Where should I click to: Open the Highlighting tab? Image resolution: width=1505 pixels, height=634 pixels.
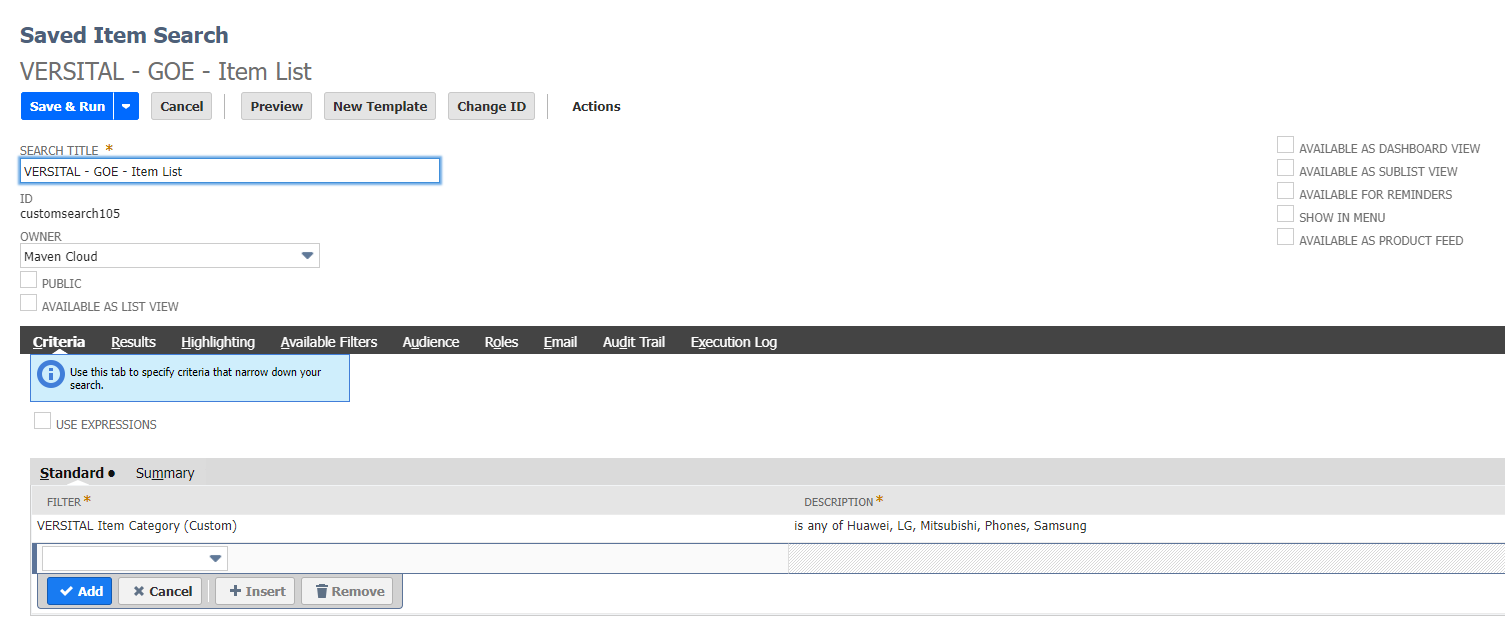[218, 342]
